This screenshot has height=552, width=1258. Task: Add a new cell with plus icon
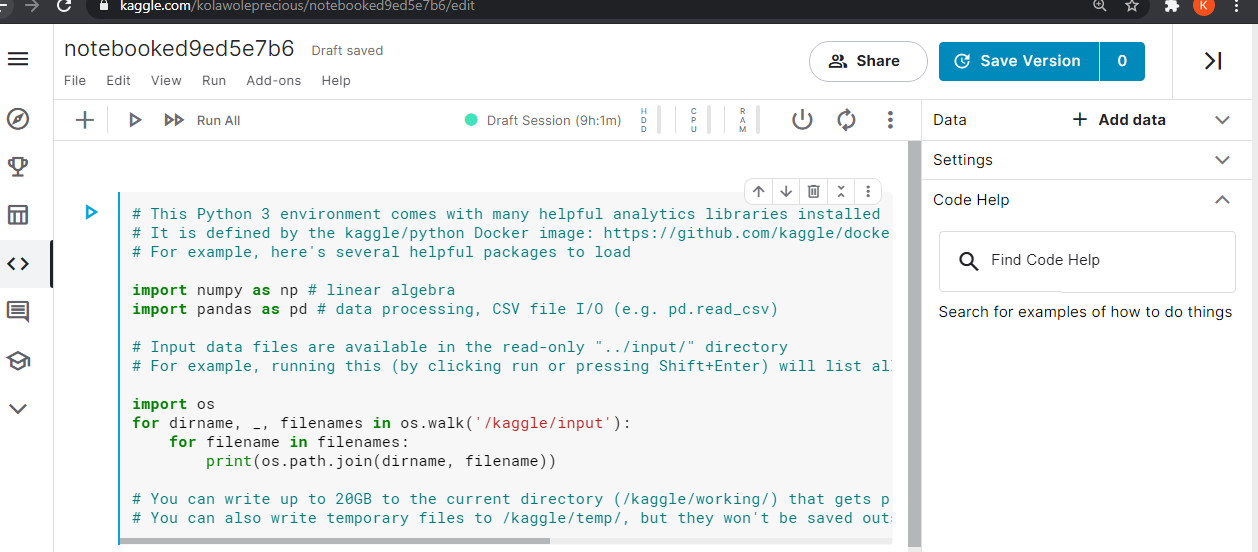pyautogui.click(x=85, y=120)
